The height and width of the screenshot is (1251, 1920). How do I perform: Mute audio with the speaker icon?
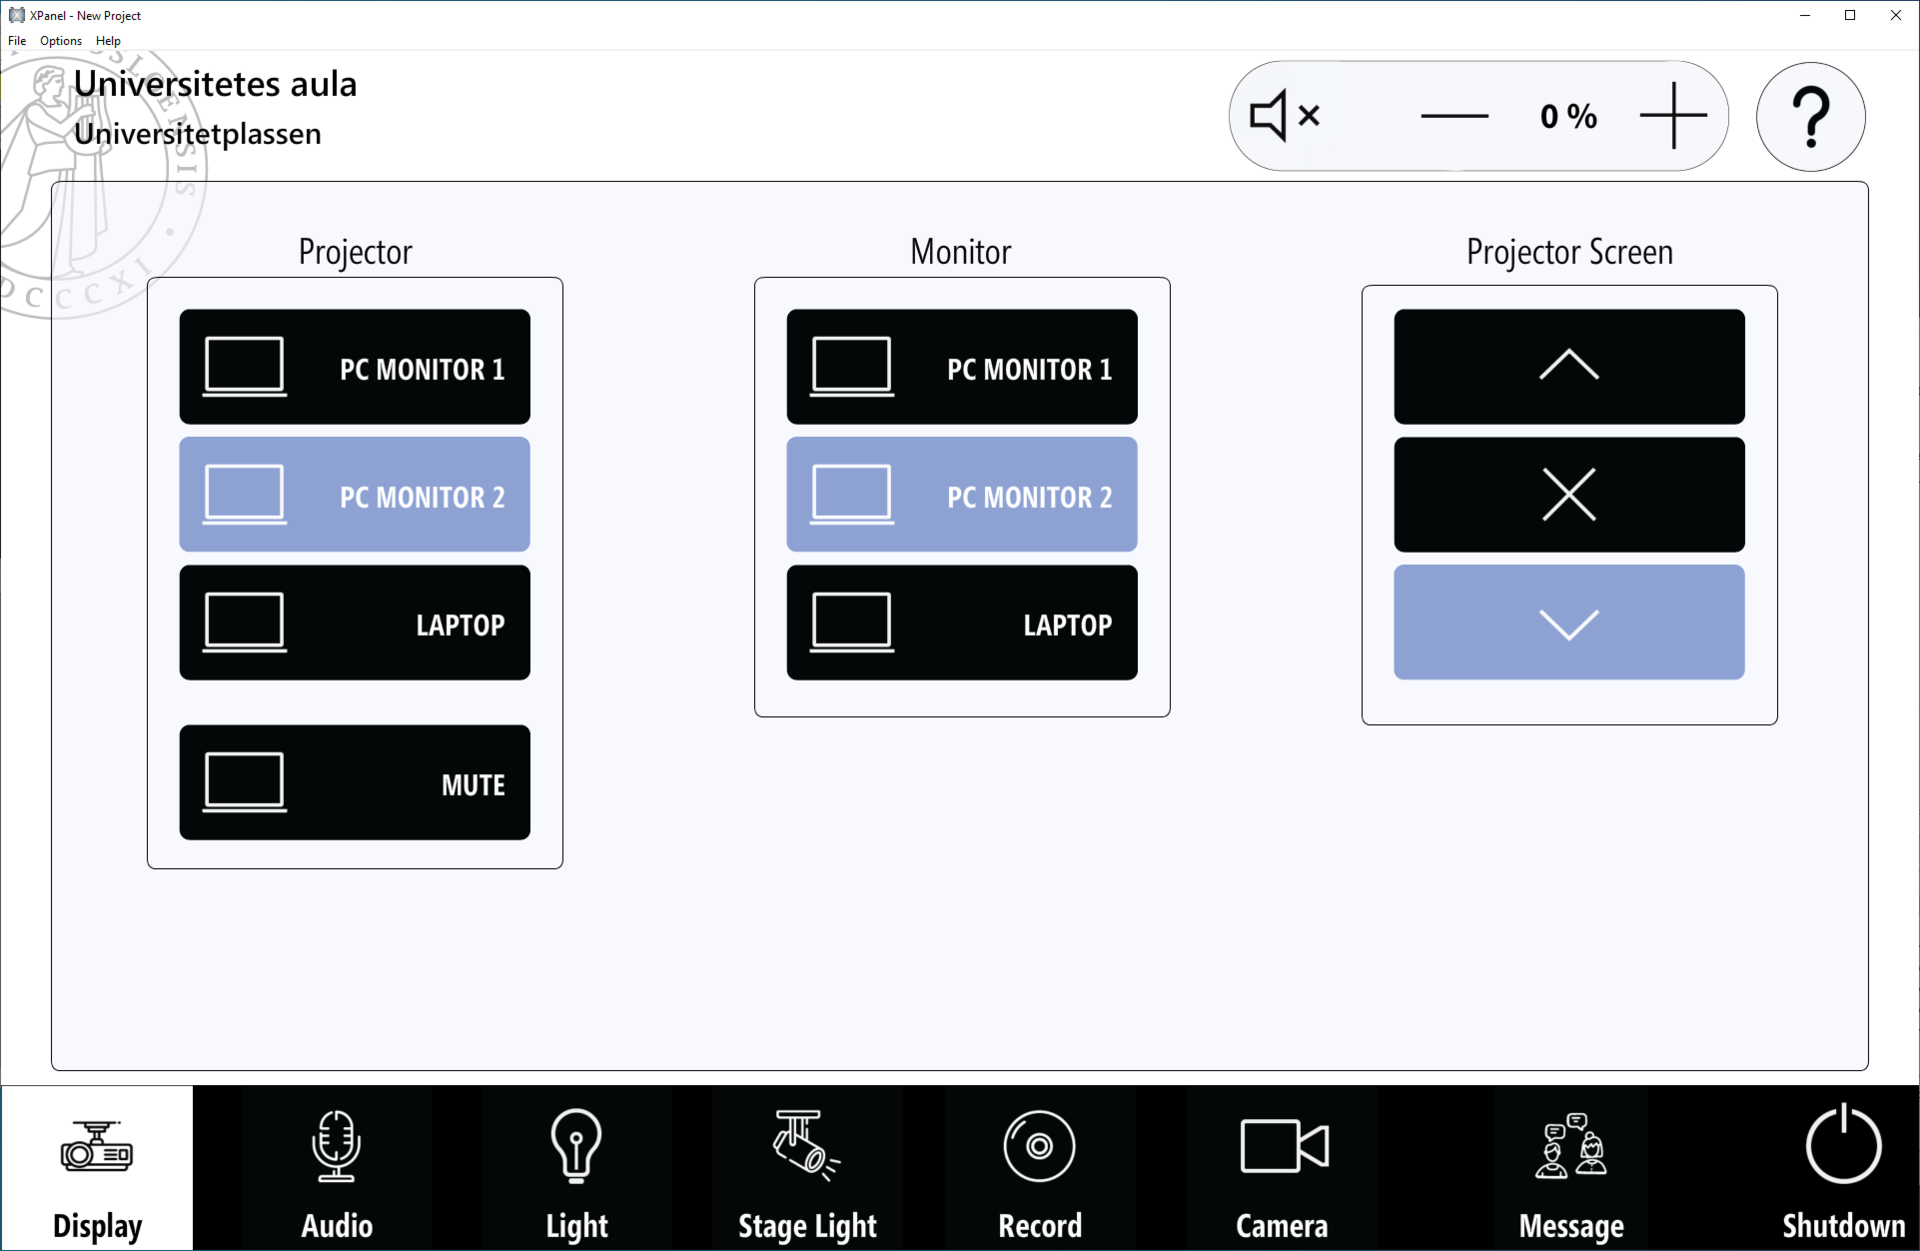pyautogui.click(x=1285, y=116)
